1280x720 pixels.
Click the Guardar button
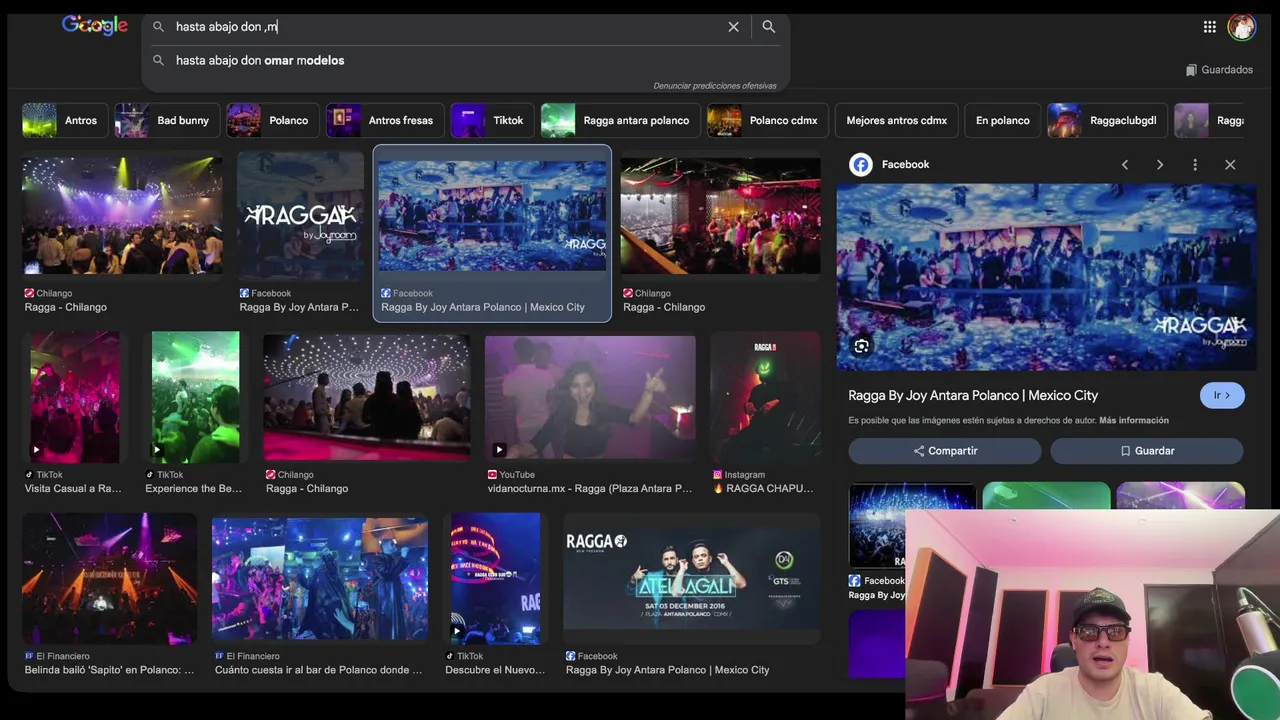pos(1147,451)
